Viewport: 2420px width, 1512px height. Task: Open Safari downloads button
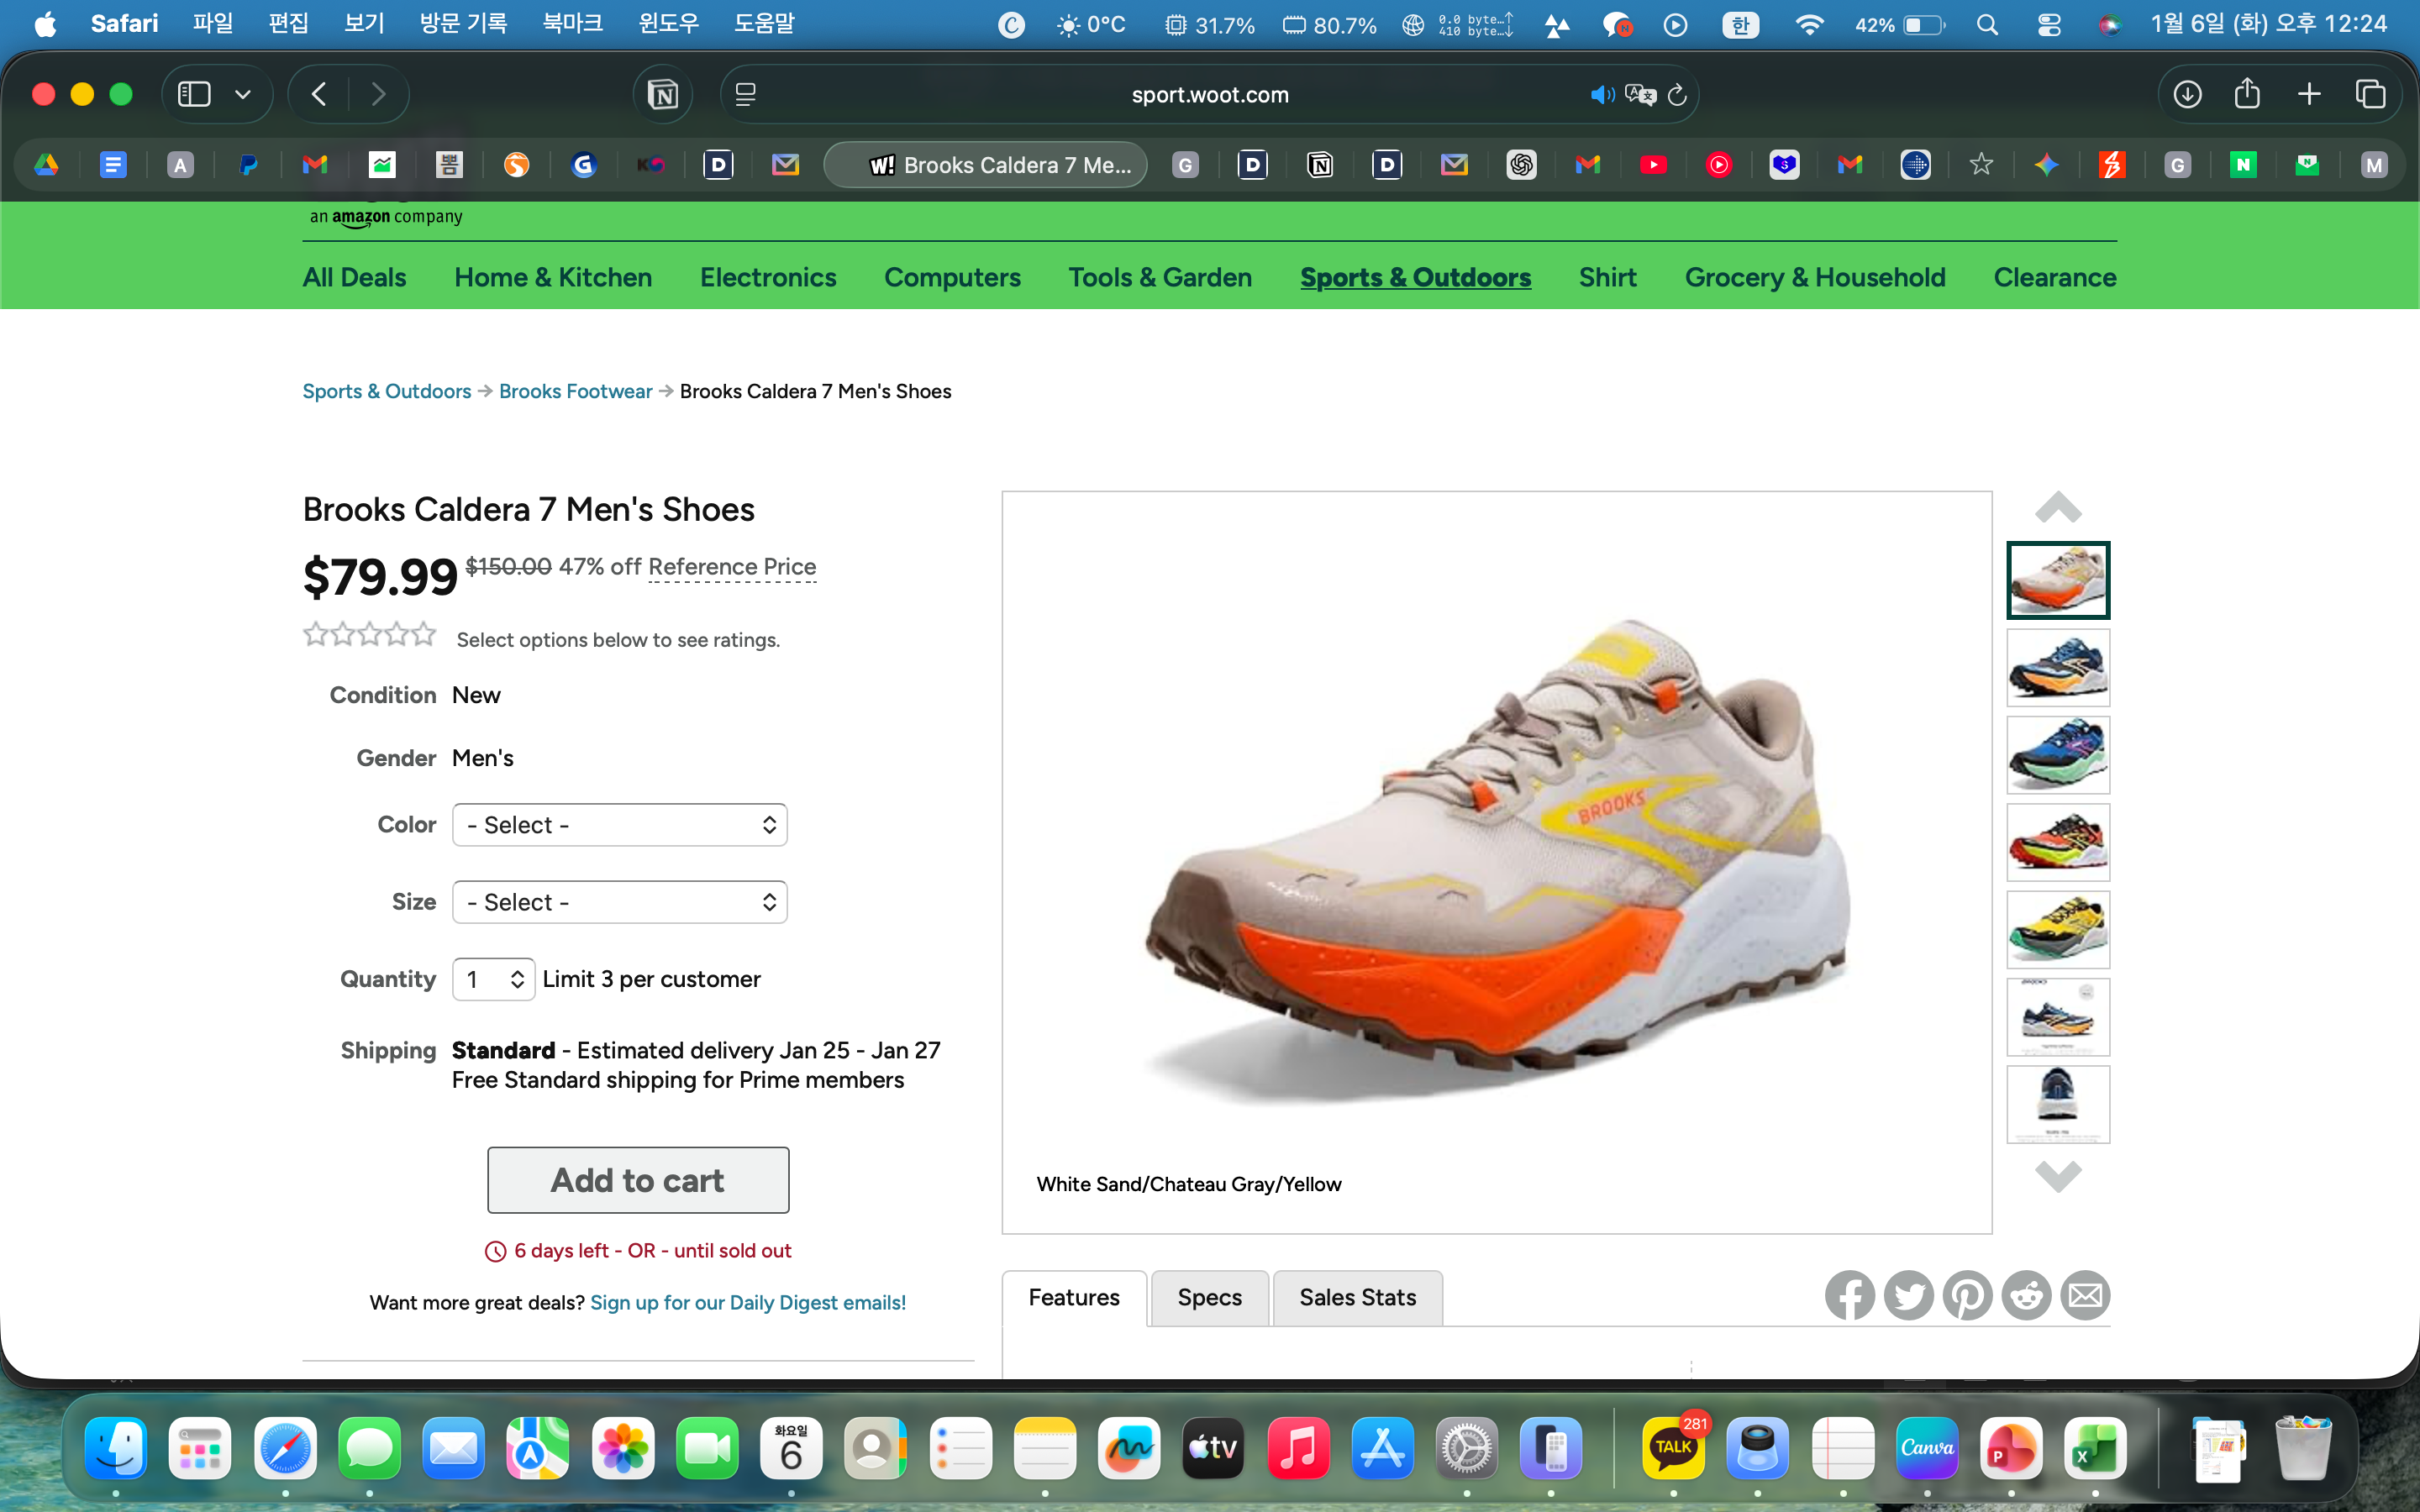2187,95
